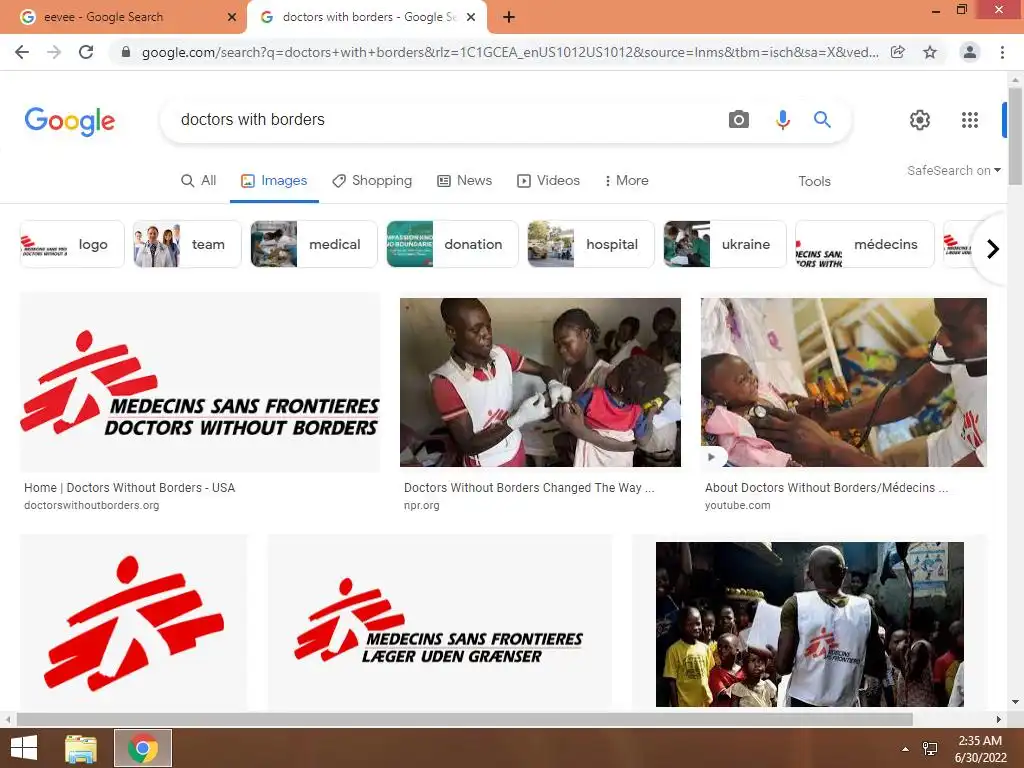Click the vertical scrollbar down arrow
This screenshot has height=768, width=1024.
1015,702
